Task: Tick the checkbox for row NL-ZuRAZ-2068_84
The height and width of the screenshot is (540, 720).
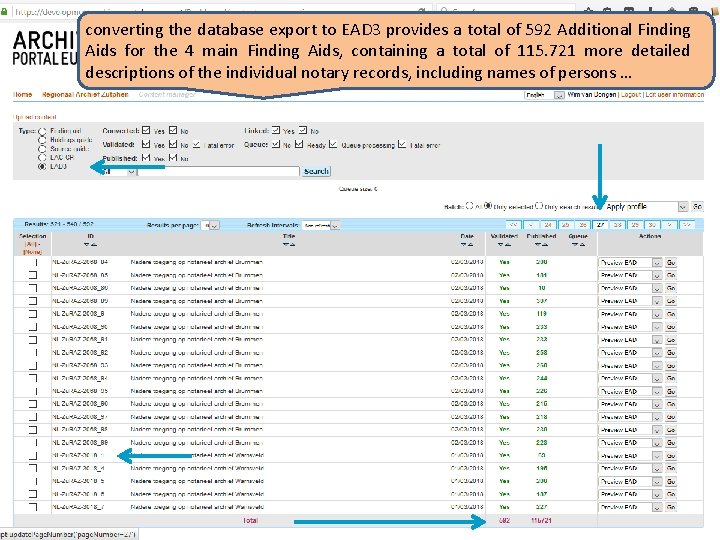Action: [x=33, y=378]
